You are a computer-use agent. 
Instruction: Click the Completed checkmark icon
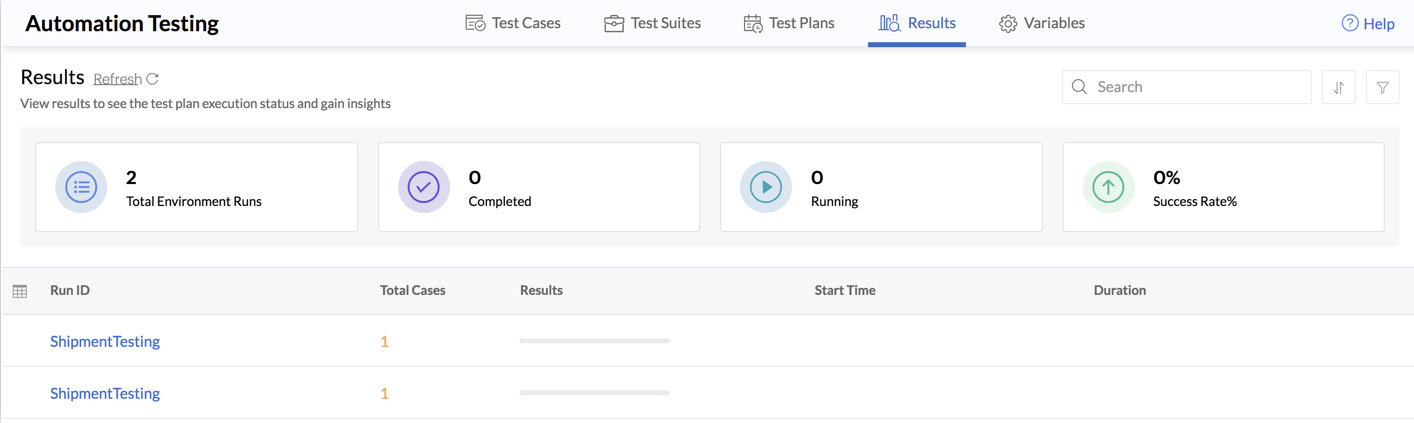click(x=424, y=187)
